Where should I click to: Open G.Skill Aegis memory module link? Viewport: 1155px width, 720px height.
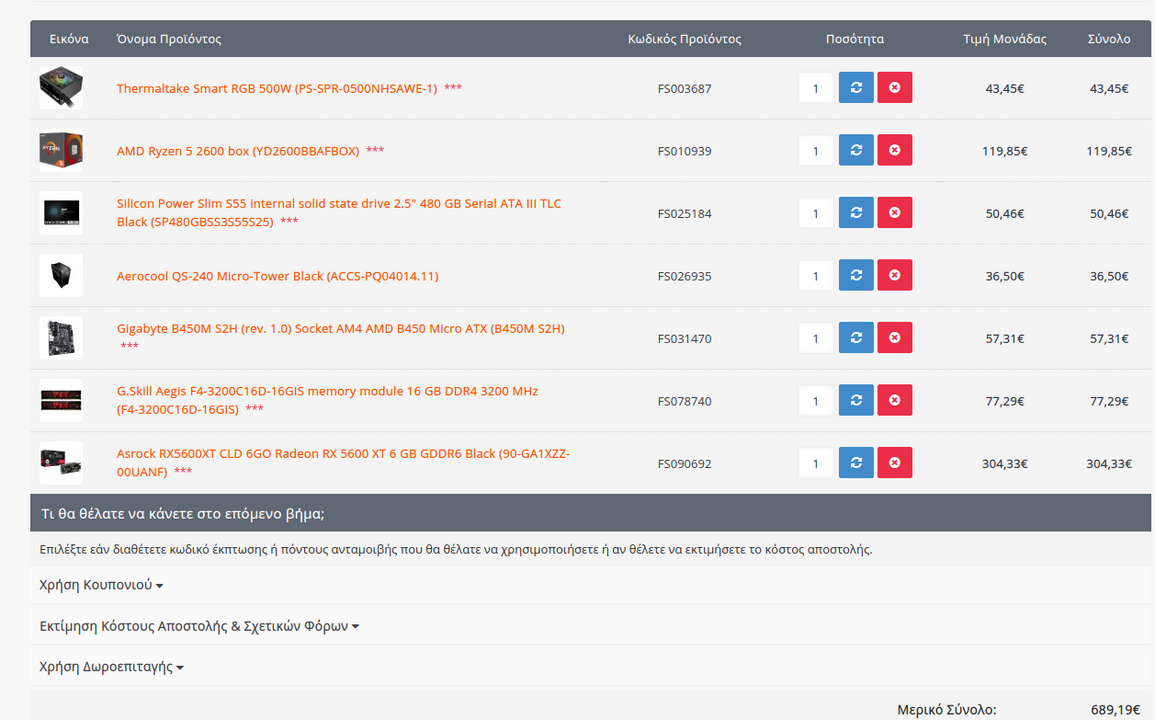(x=327, y=400)
